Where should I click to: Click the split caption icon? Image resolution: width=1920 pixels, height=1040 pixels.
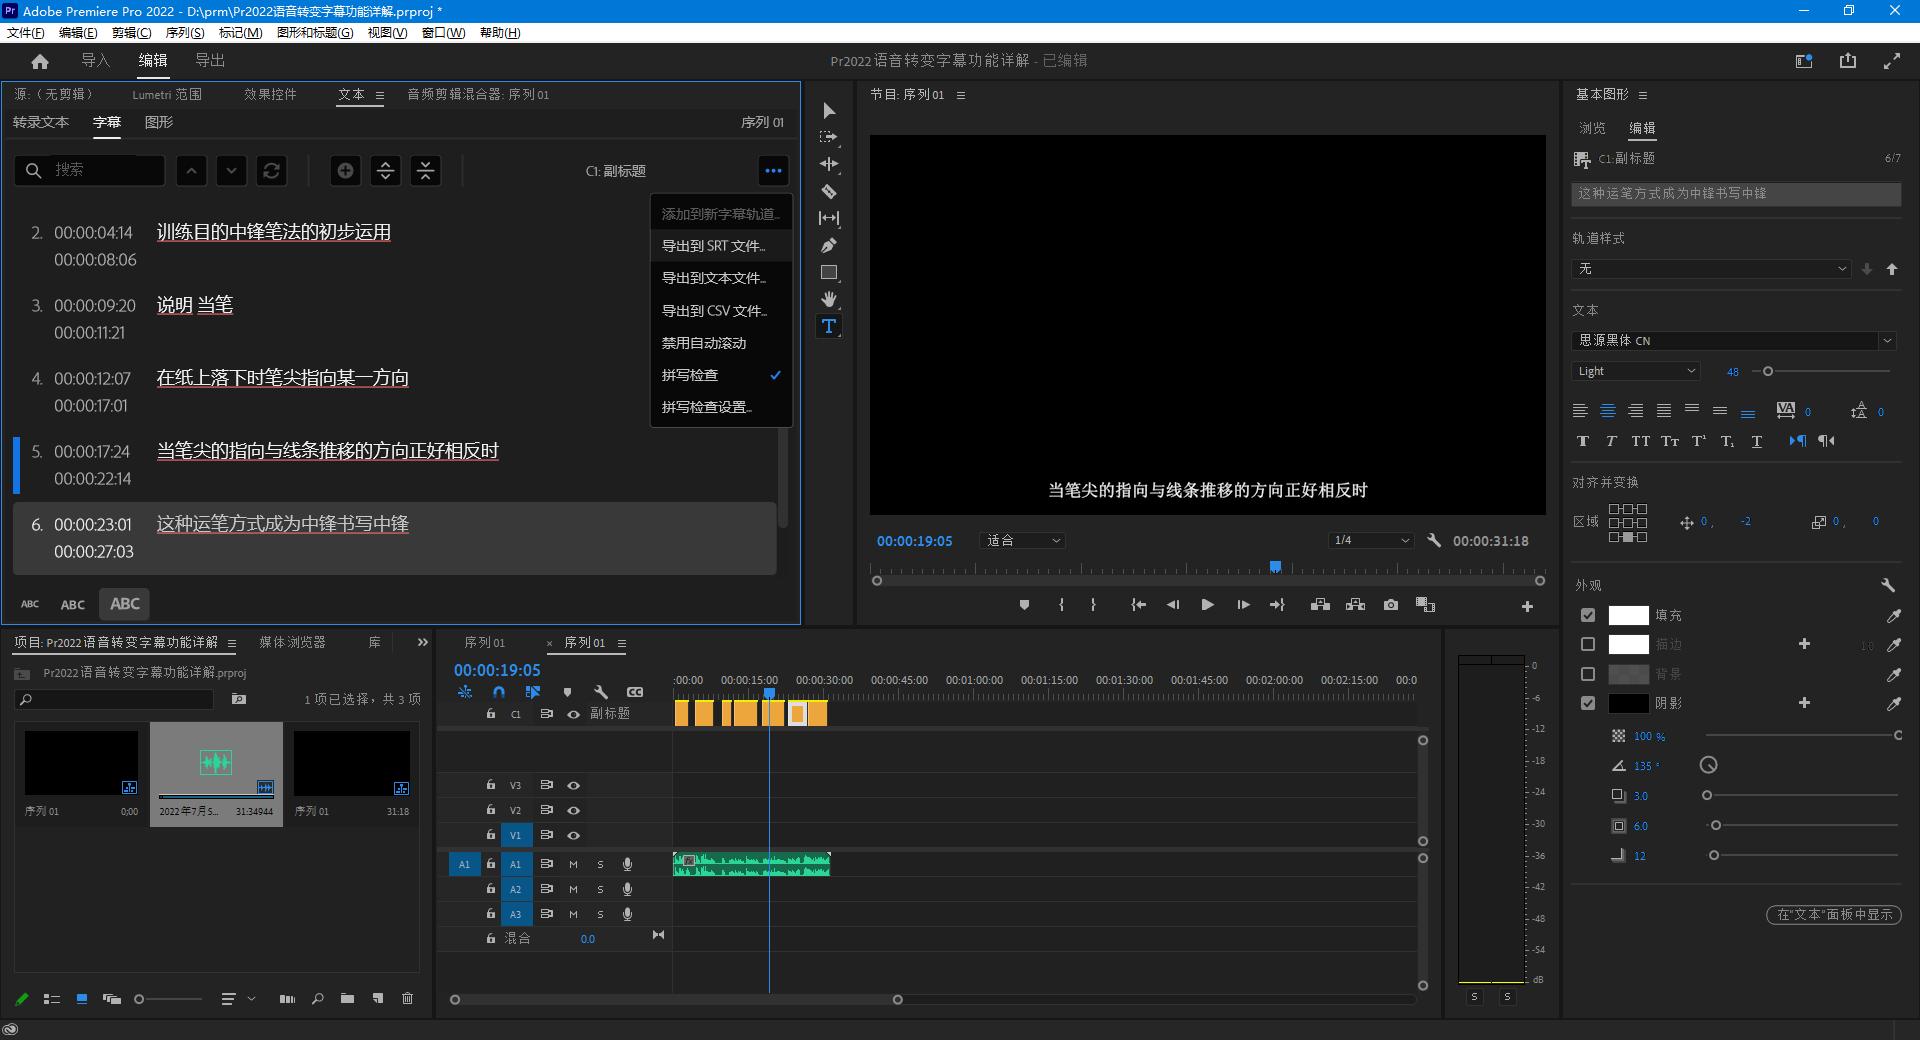point(385,170)
